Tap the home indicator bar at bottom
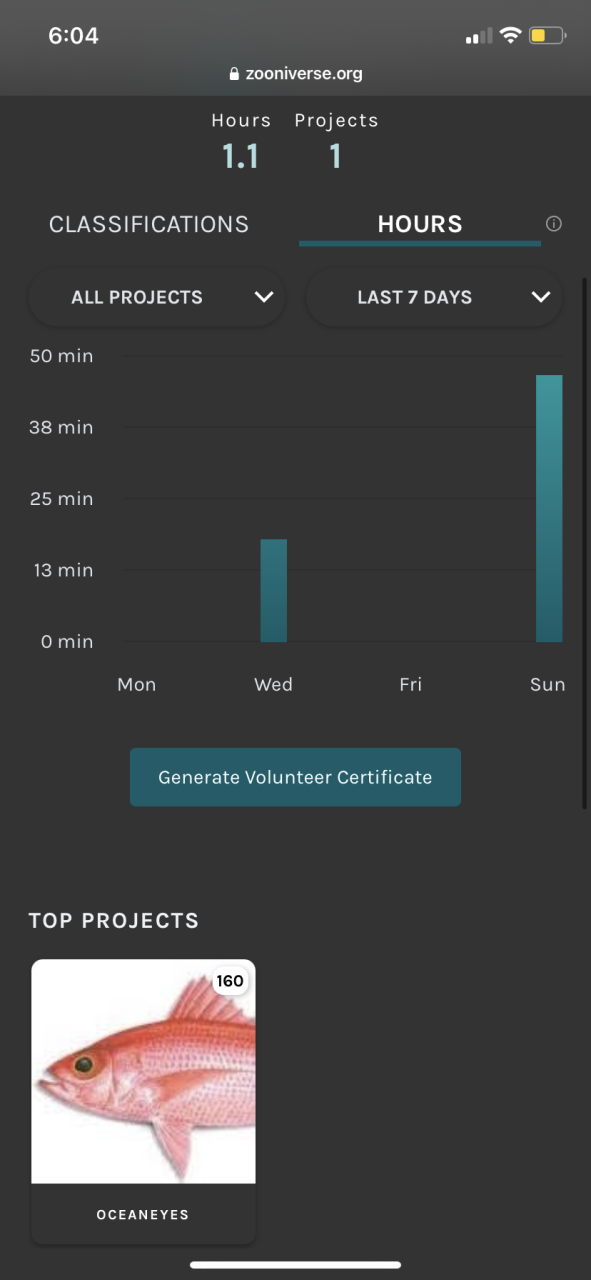This screenshot has height=1280, width=591. 295,1265
